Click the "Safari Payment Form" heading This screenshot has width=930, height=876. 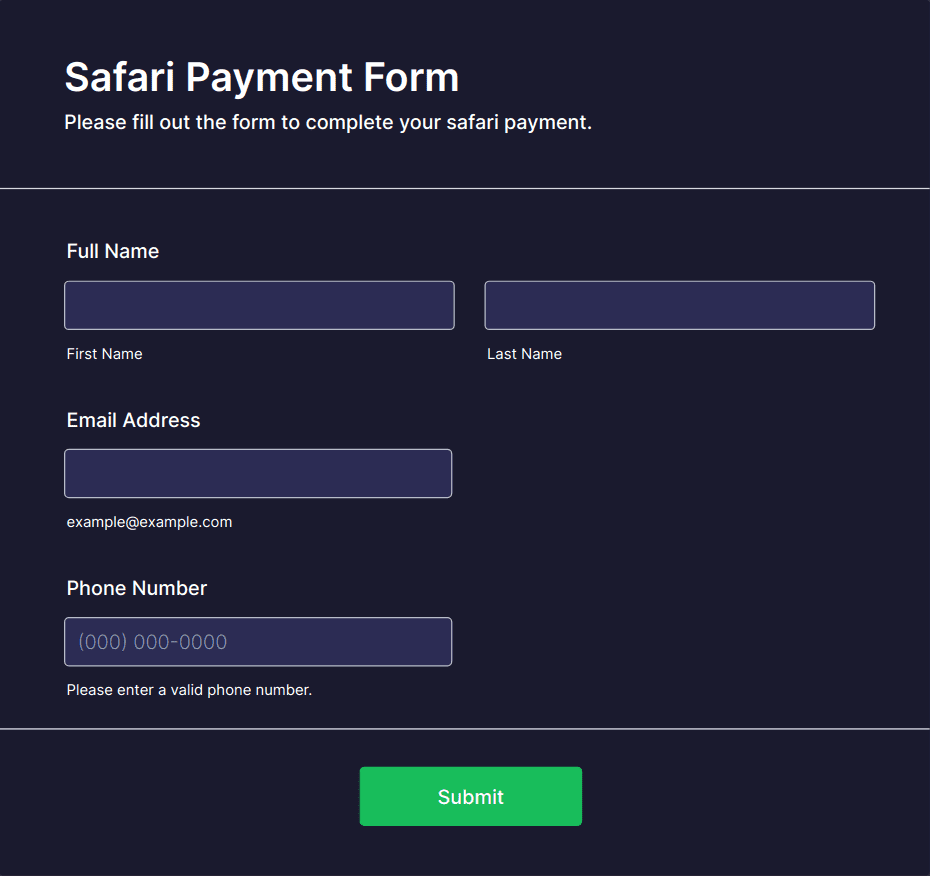click(262, 77)
